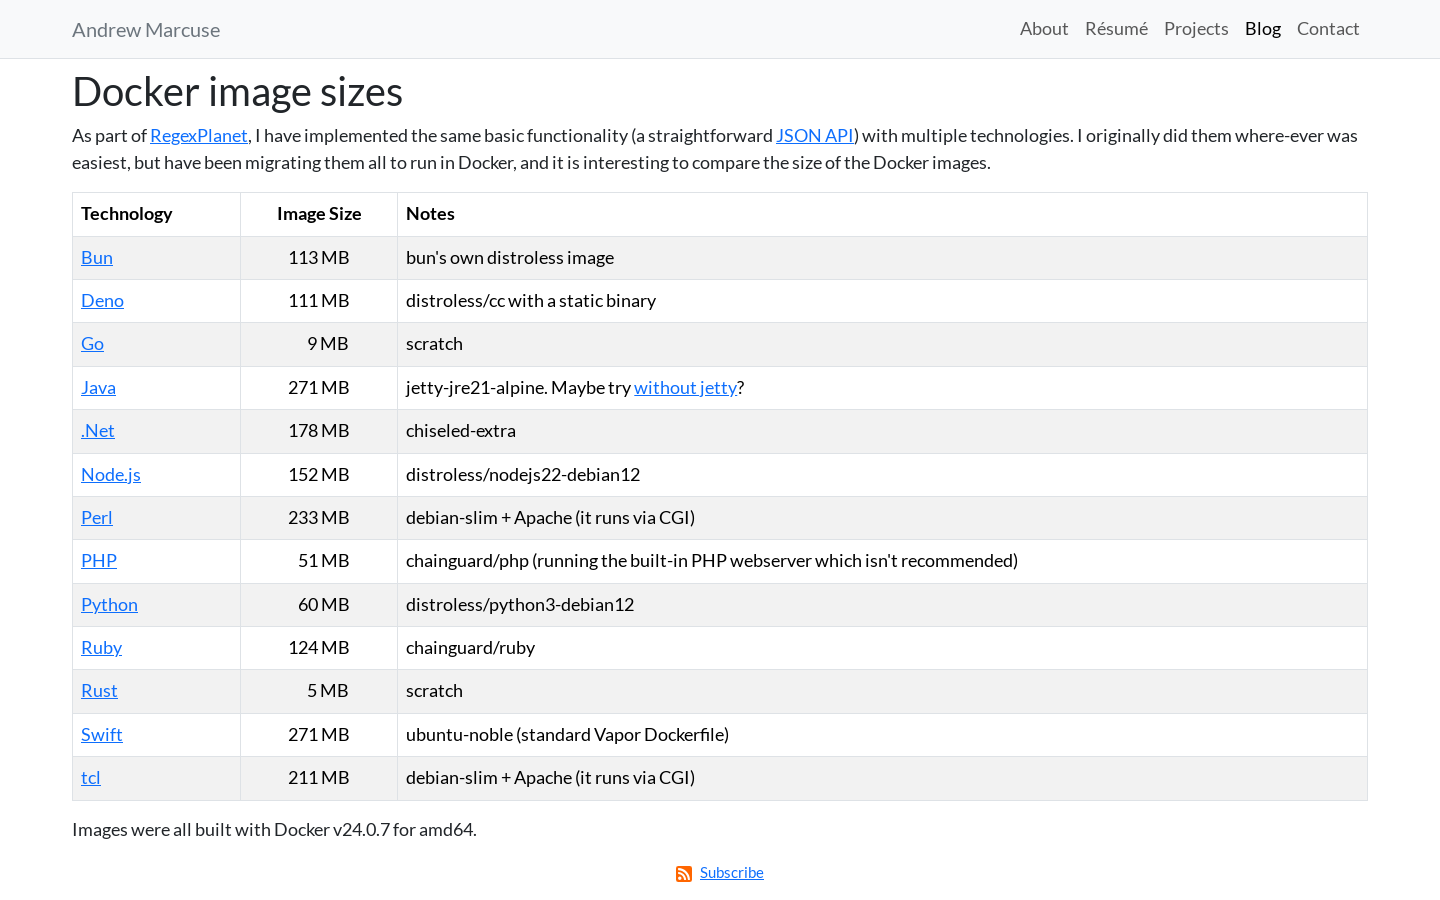Screen dimensions: 1440x900
Task: Click the '211 MB' size cell
Action: pos(319,778)
